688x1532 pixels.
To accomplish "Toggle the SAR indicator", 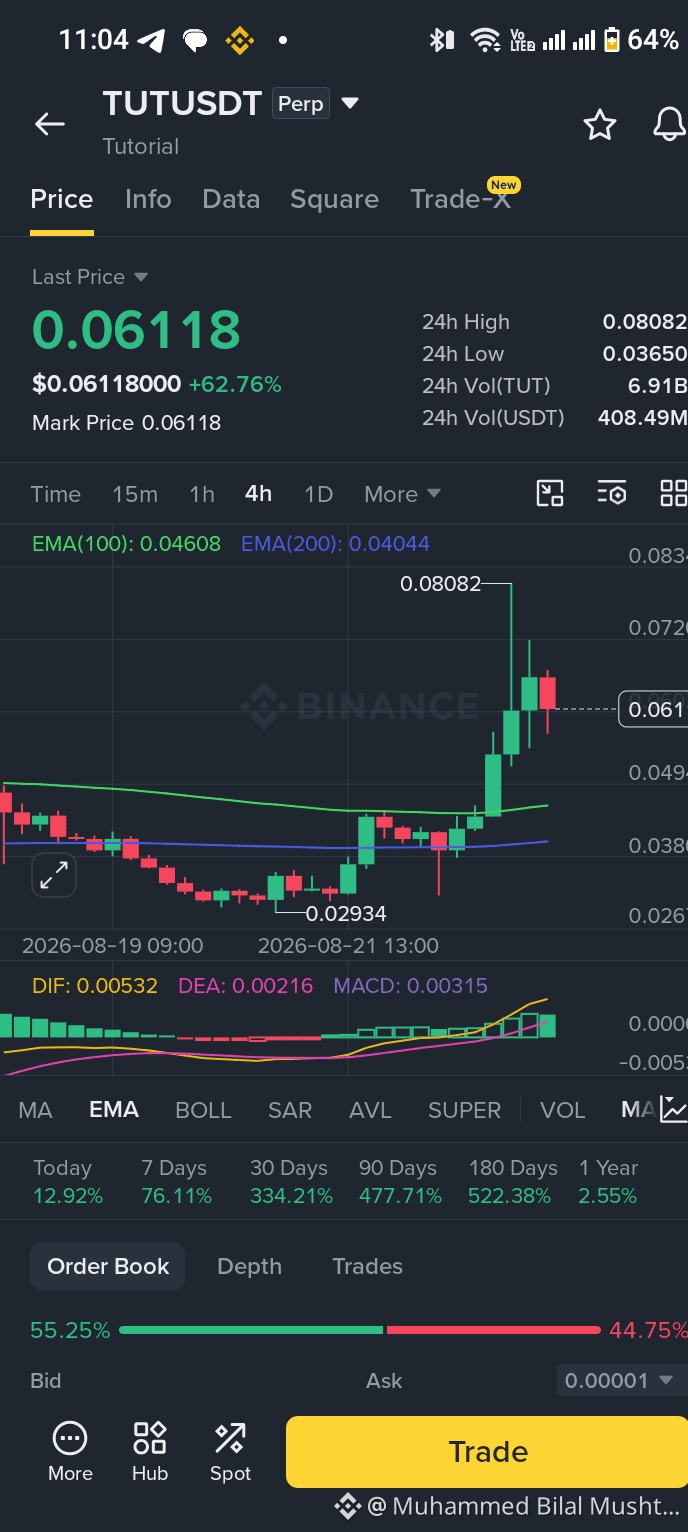I will (290, 1110).
